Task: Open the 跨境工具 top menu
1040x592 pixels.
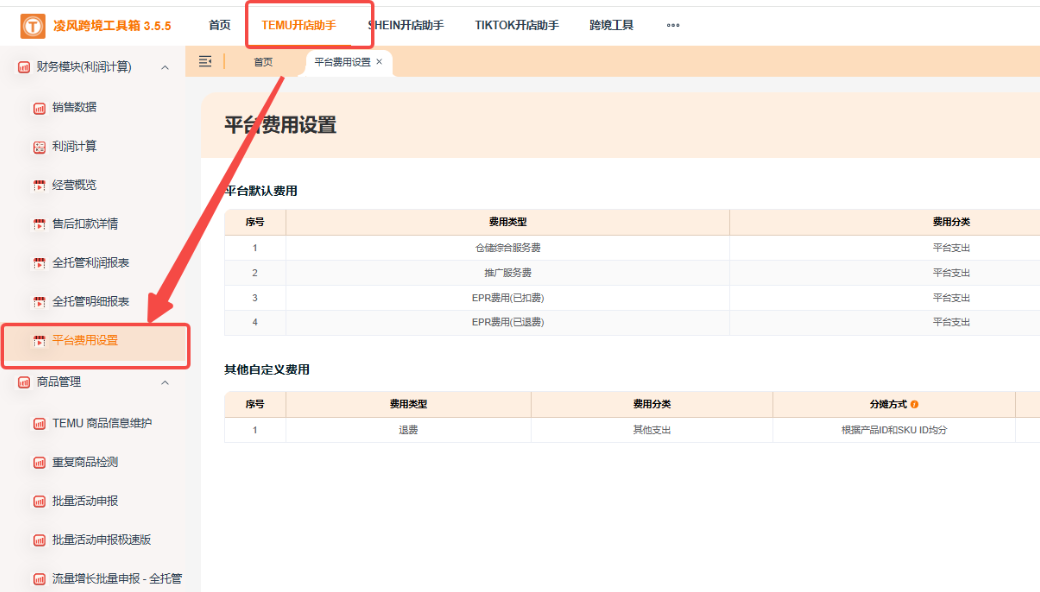Action: point(612,25)
